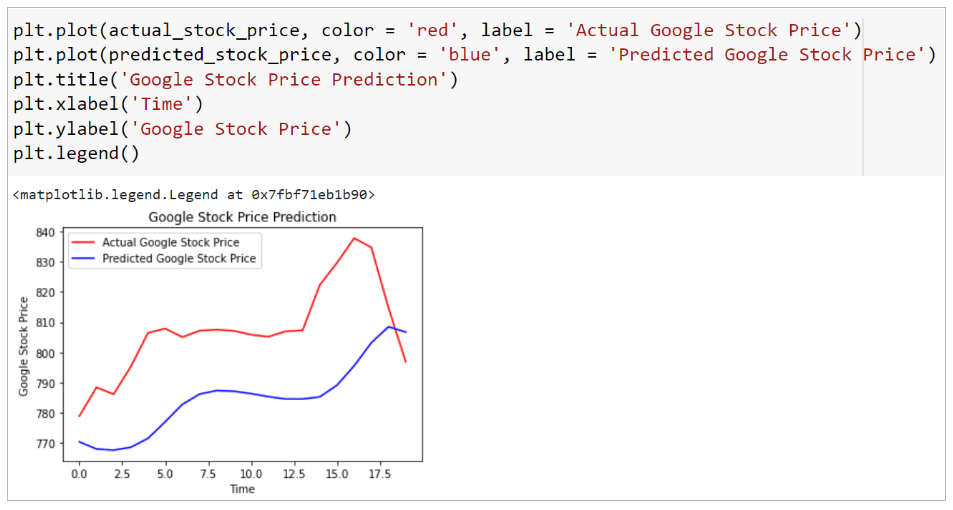Click the 'blue' color string in the code
953x510 pixels.
coord(469,55)
